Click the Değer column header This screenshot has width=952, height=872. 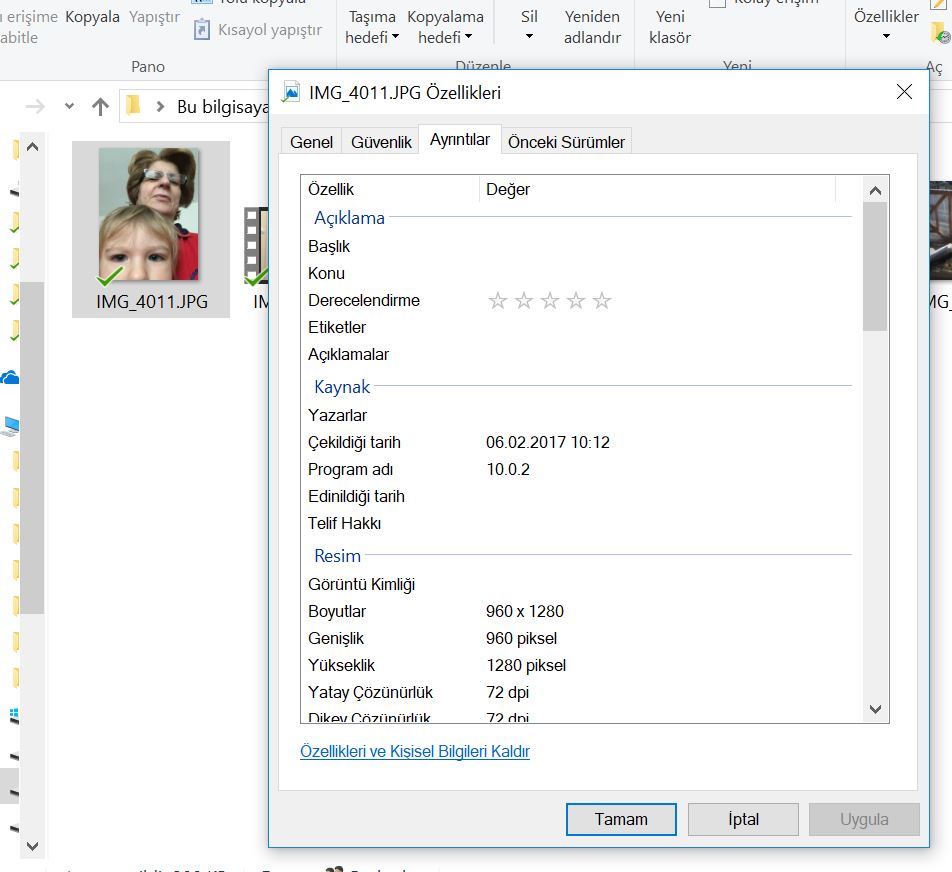coord(657,189)
